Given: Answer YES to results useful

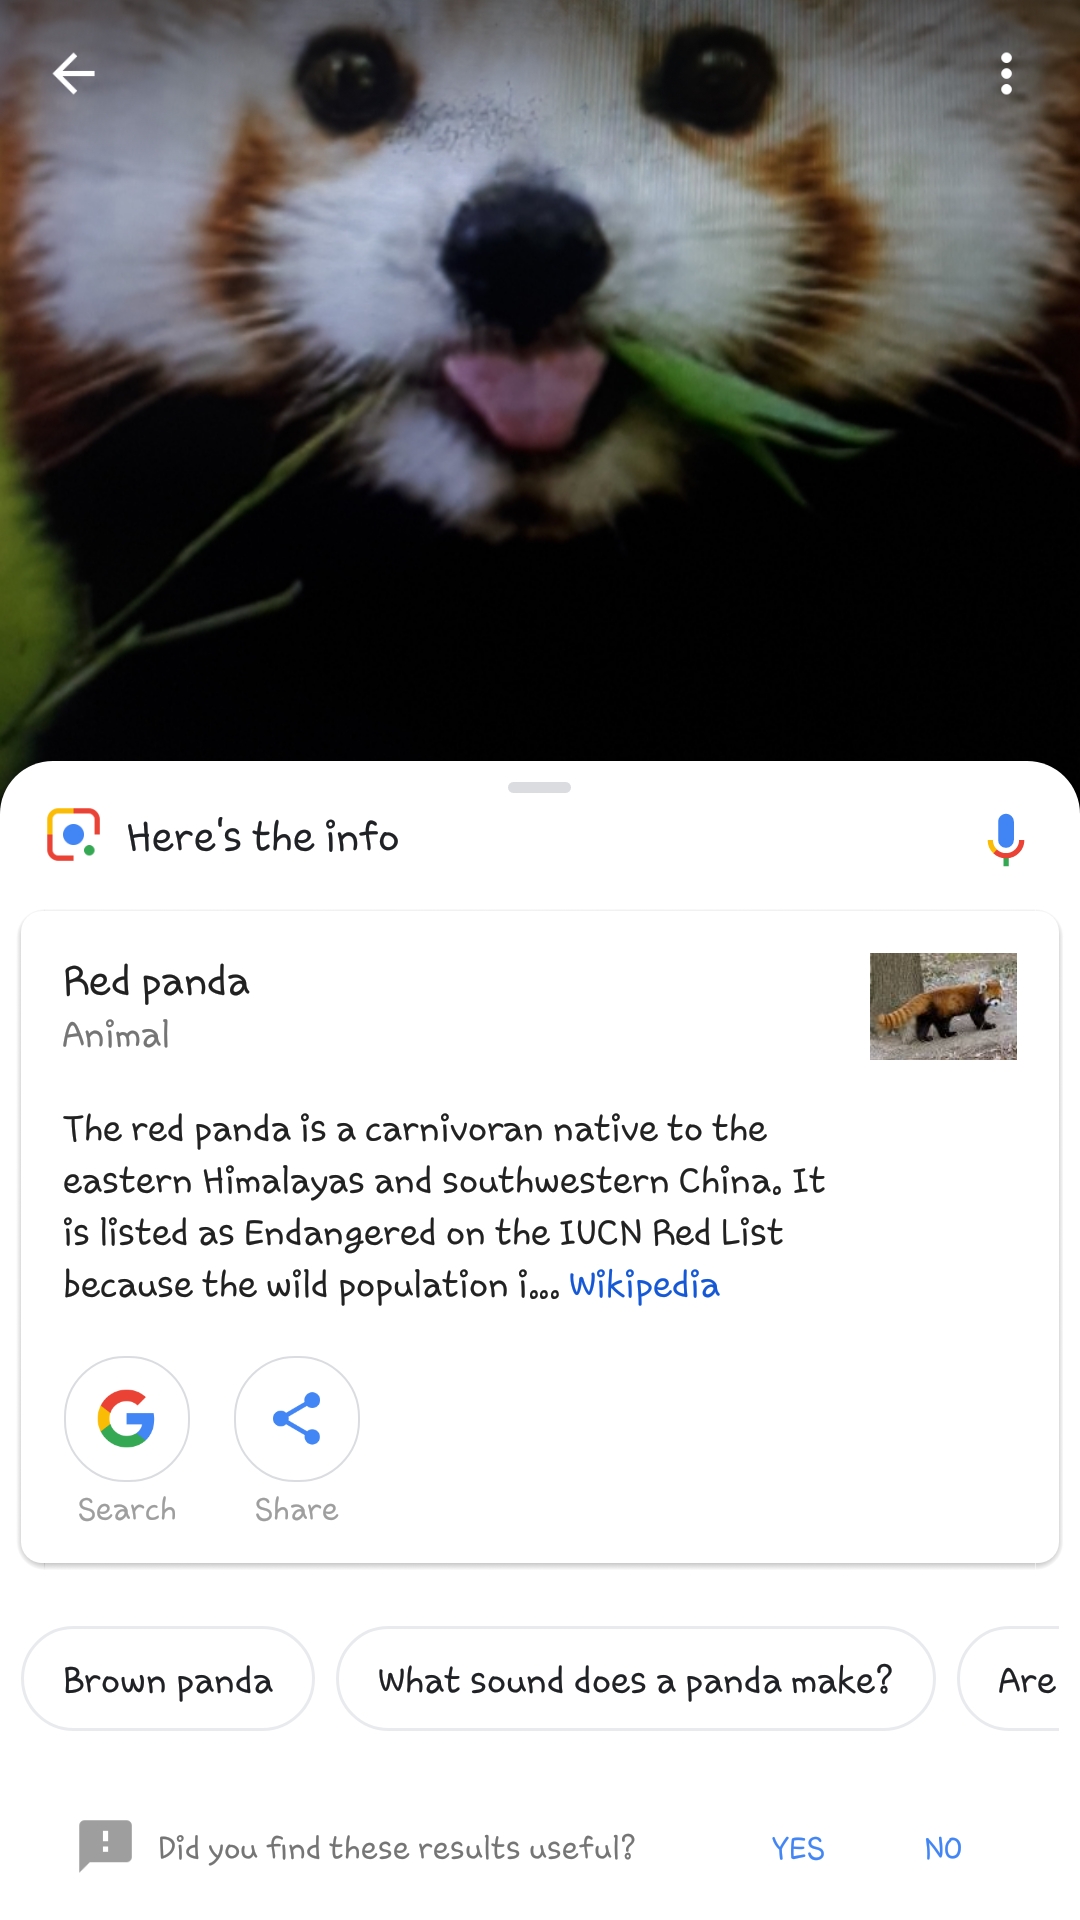Looking at the screenshot, I should pos(798,1849).
